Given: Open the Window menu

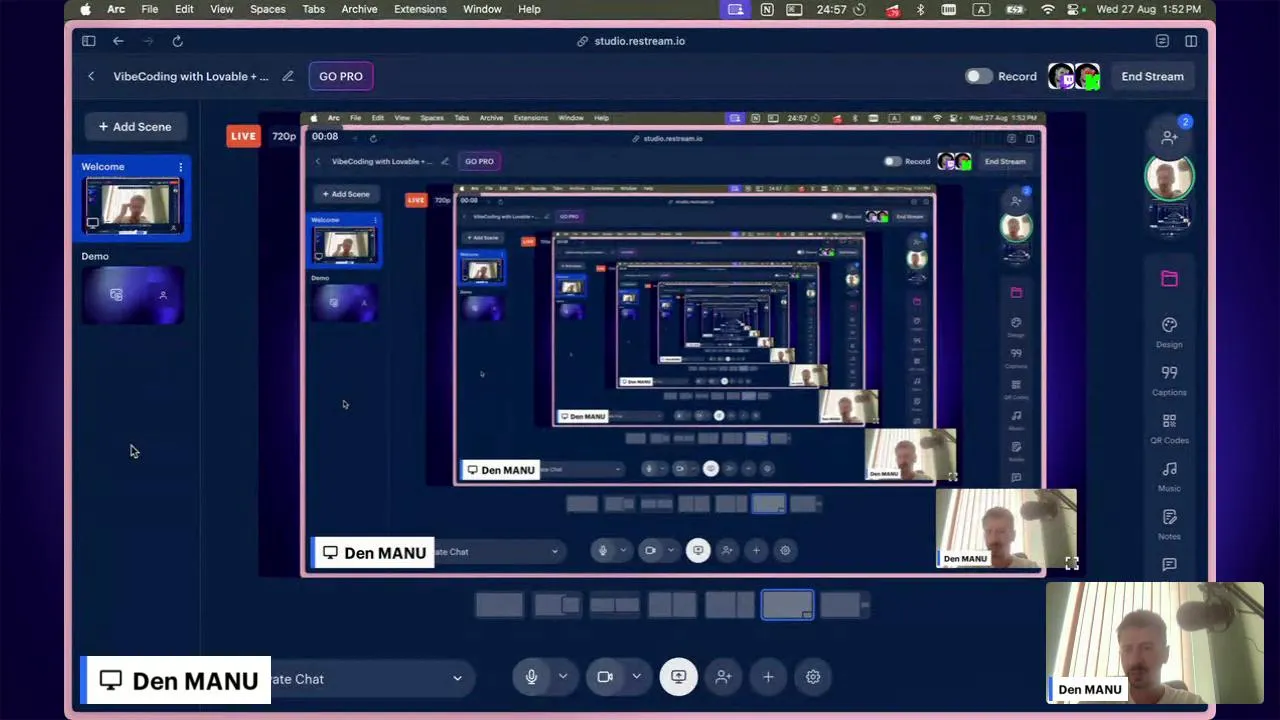Looking at the screenshot, I should click(x=482, y=9).
